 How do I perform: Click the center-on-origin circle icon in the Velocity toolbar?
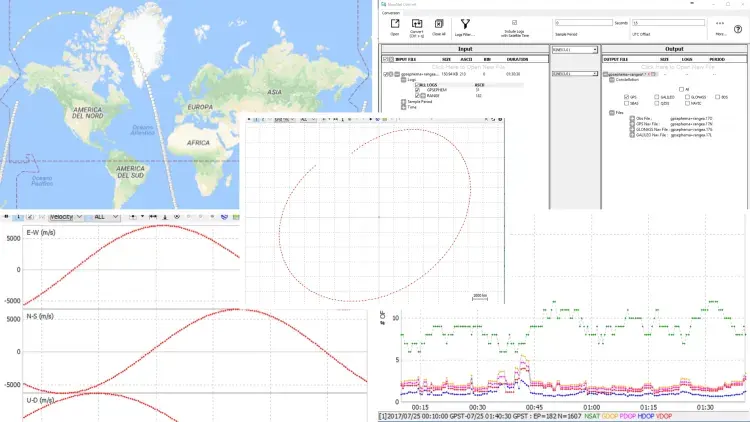176,217
